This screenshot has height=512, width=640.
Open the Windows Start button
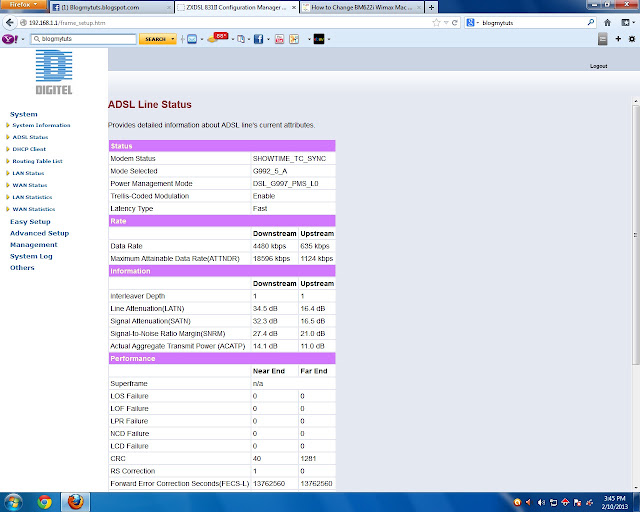pyautogui.click(x=13, y=502)
